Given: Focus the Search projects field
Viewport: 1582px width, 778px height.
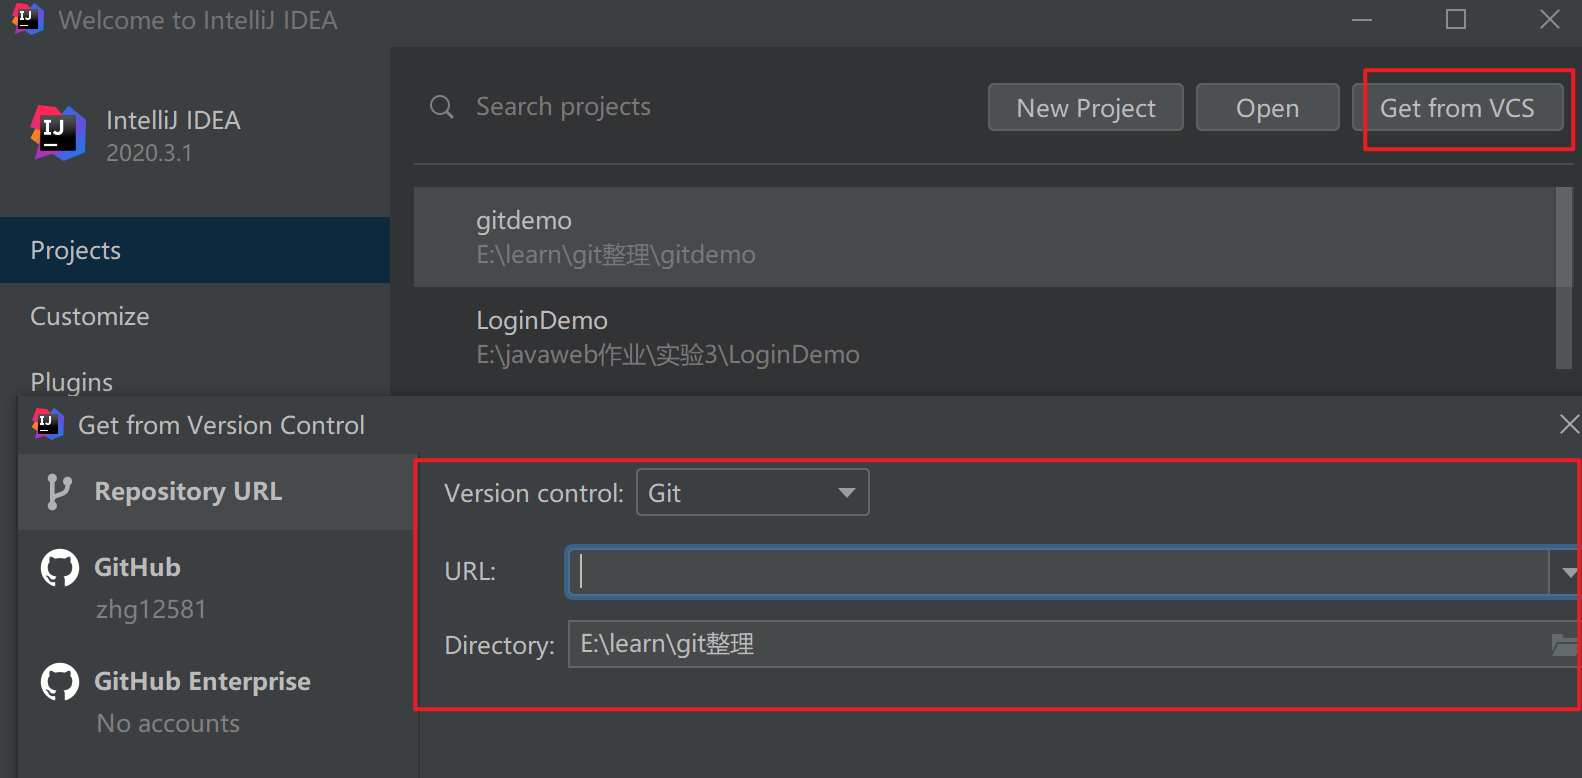Looking at the screenshot, I should click(700, 107).
